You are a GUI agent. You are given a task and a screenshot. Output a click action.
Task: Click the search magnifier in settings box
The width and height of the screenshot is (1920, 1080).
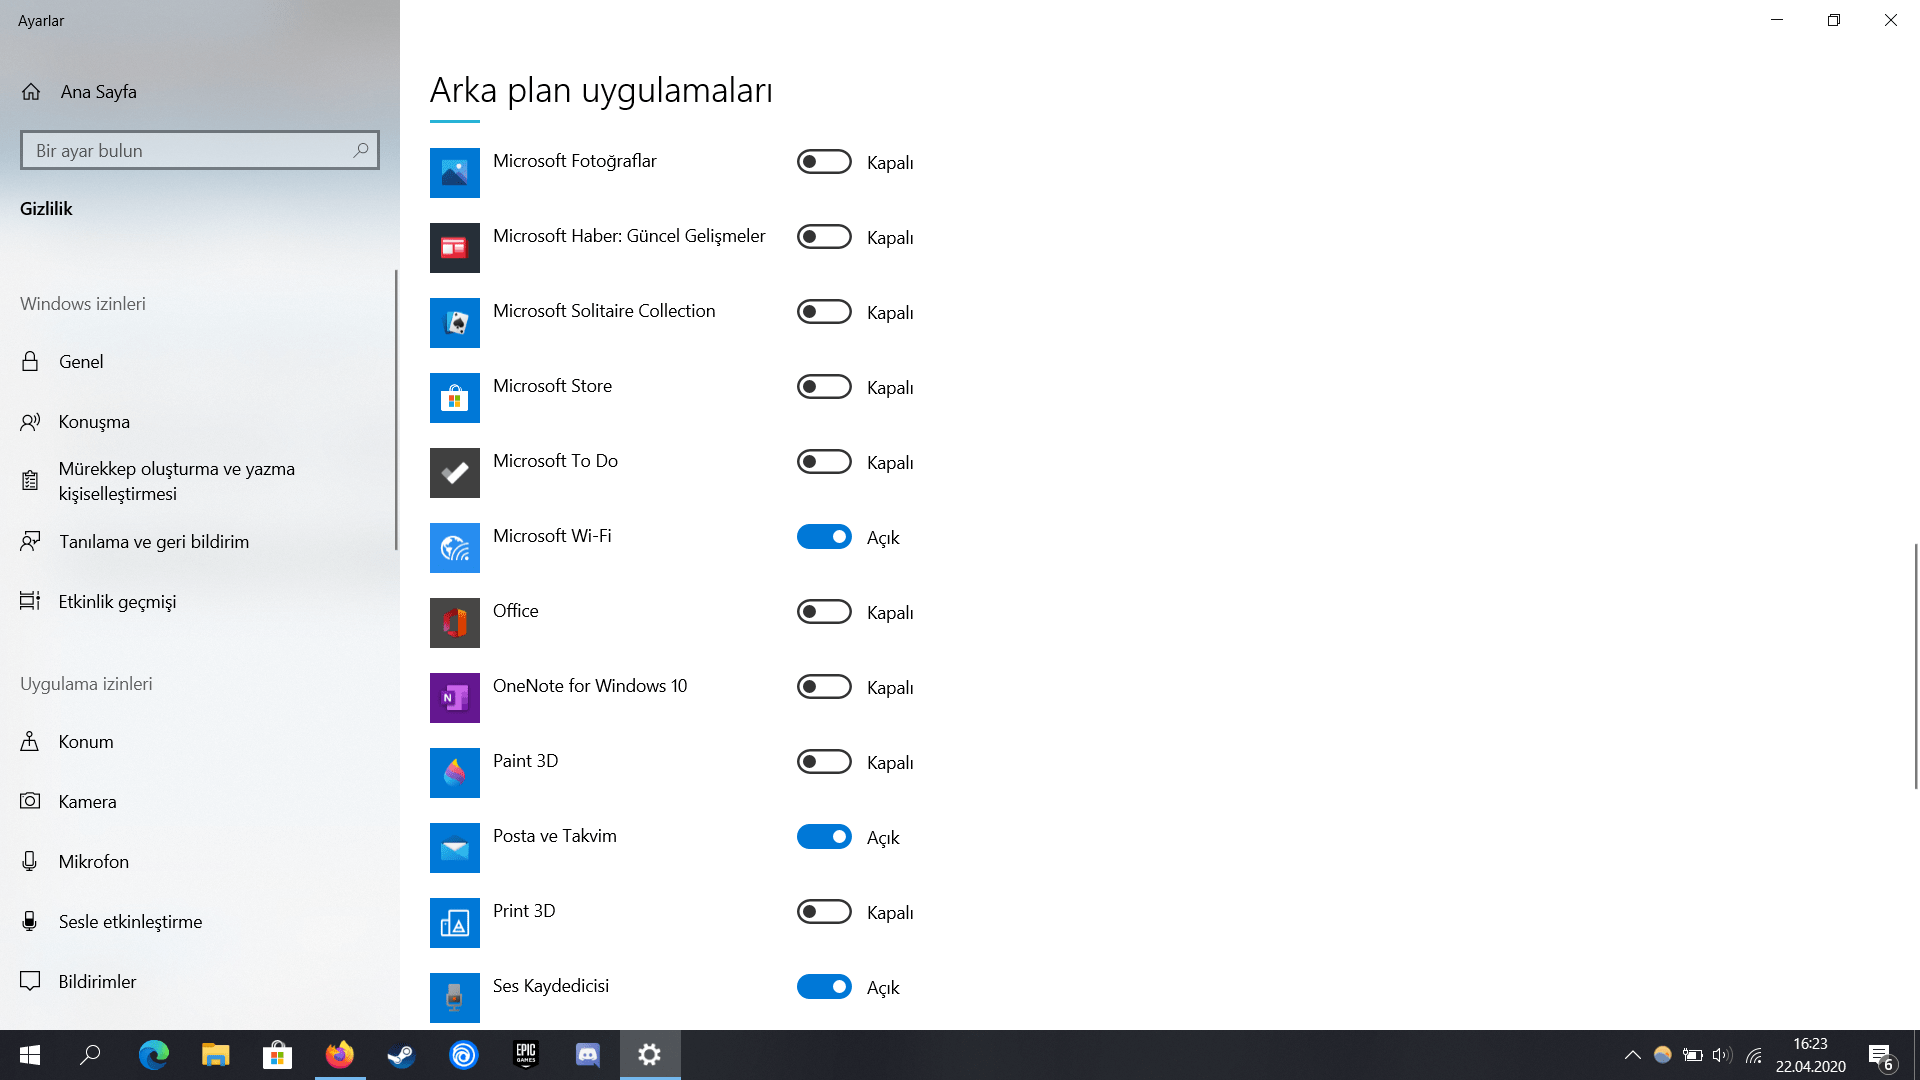point(361,150)
